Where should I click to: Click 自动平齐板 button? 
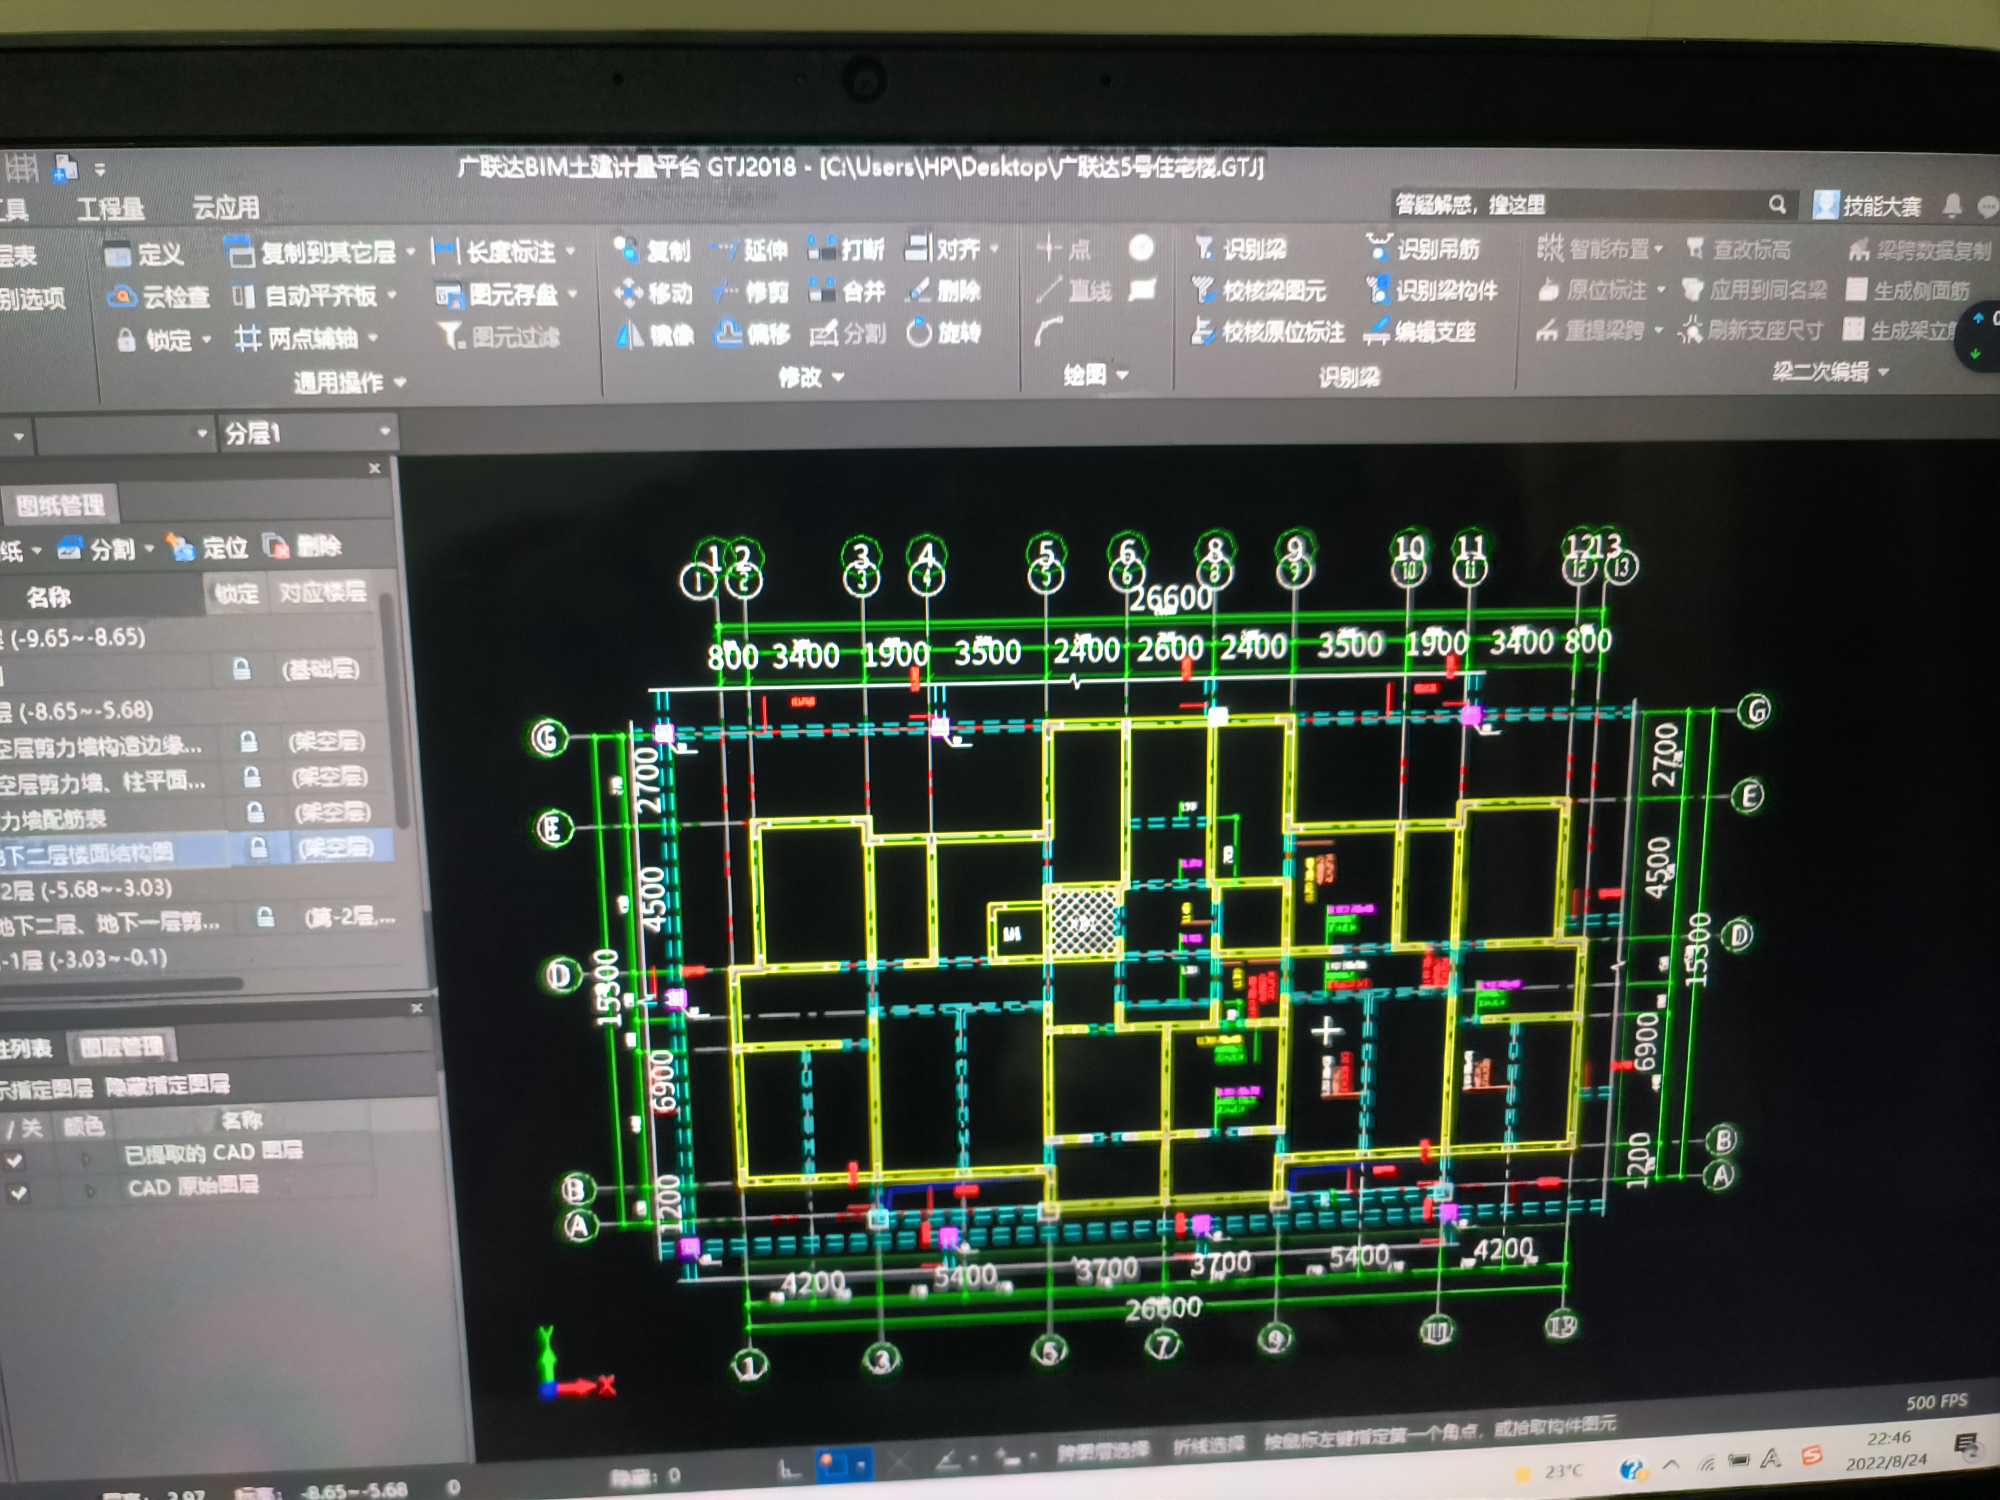click(314, 296)
